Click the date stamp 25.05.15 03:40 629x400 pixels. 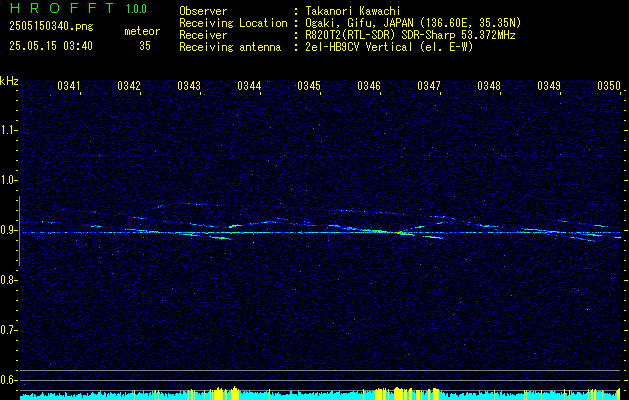point(51,46)
